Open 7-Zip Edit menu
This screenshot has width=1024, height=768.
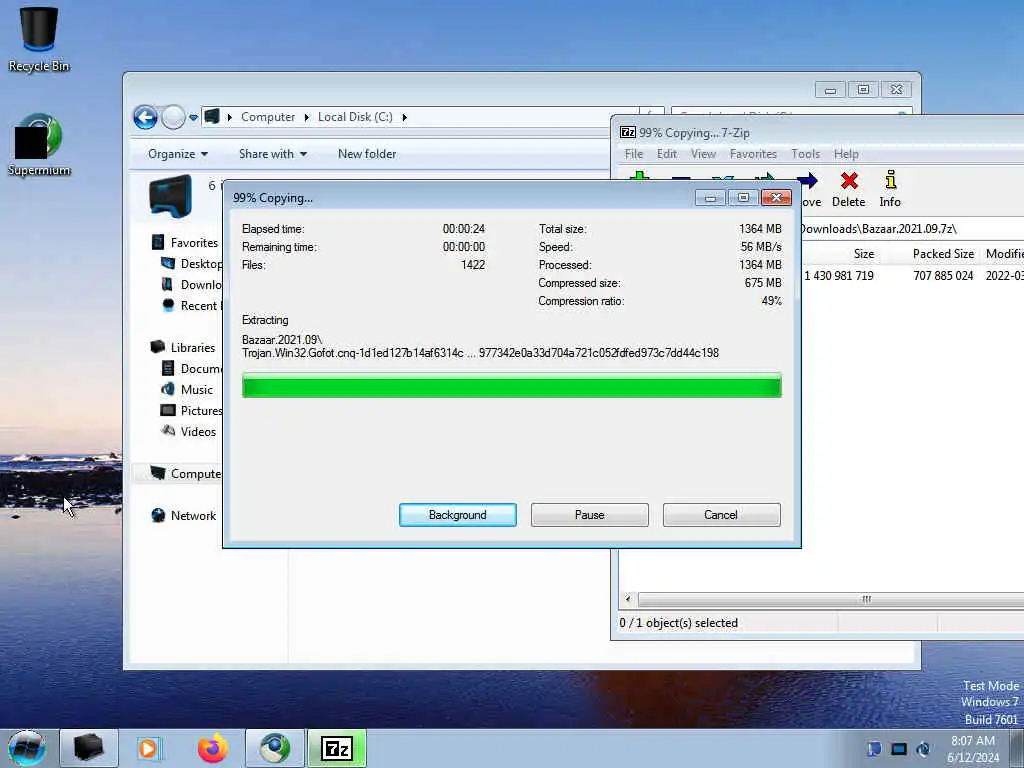tap(667, 154)
